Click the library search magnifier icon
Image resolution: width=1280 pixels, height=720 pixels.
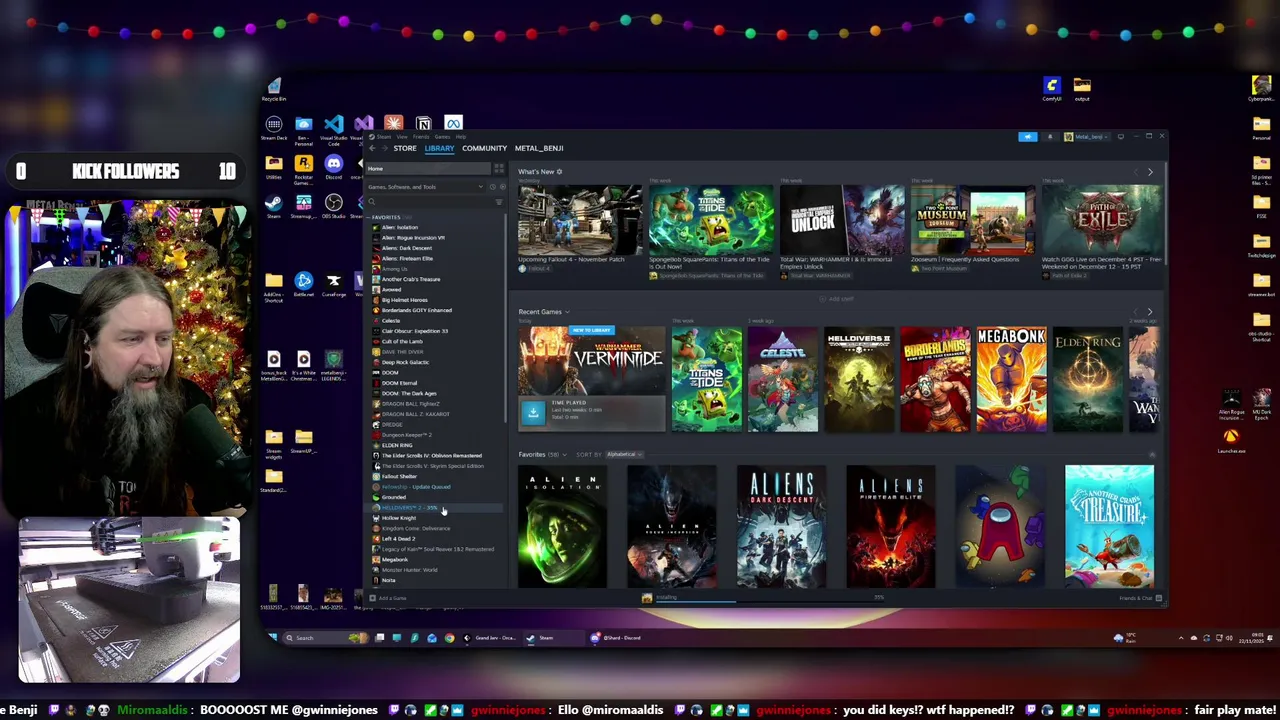pyautogui.click(x=372, y=202)
